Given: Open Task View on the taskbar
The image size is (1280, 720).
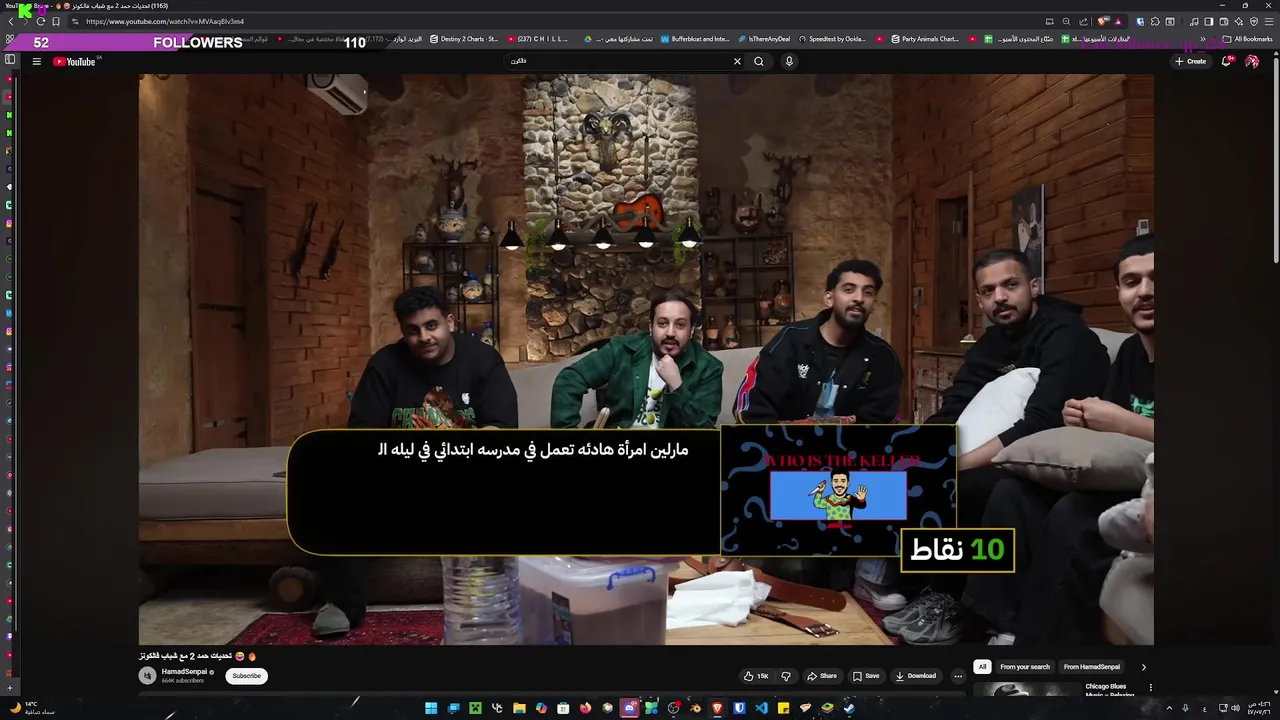Looking at the screenshot, I should tap(453, 708).
